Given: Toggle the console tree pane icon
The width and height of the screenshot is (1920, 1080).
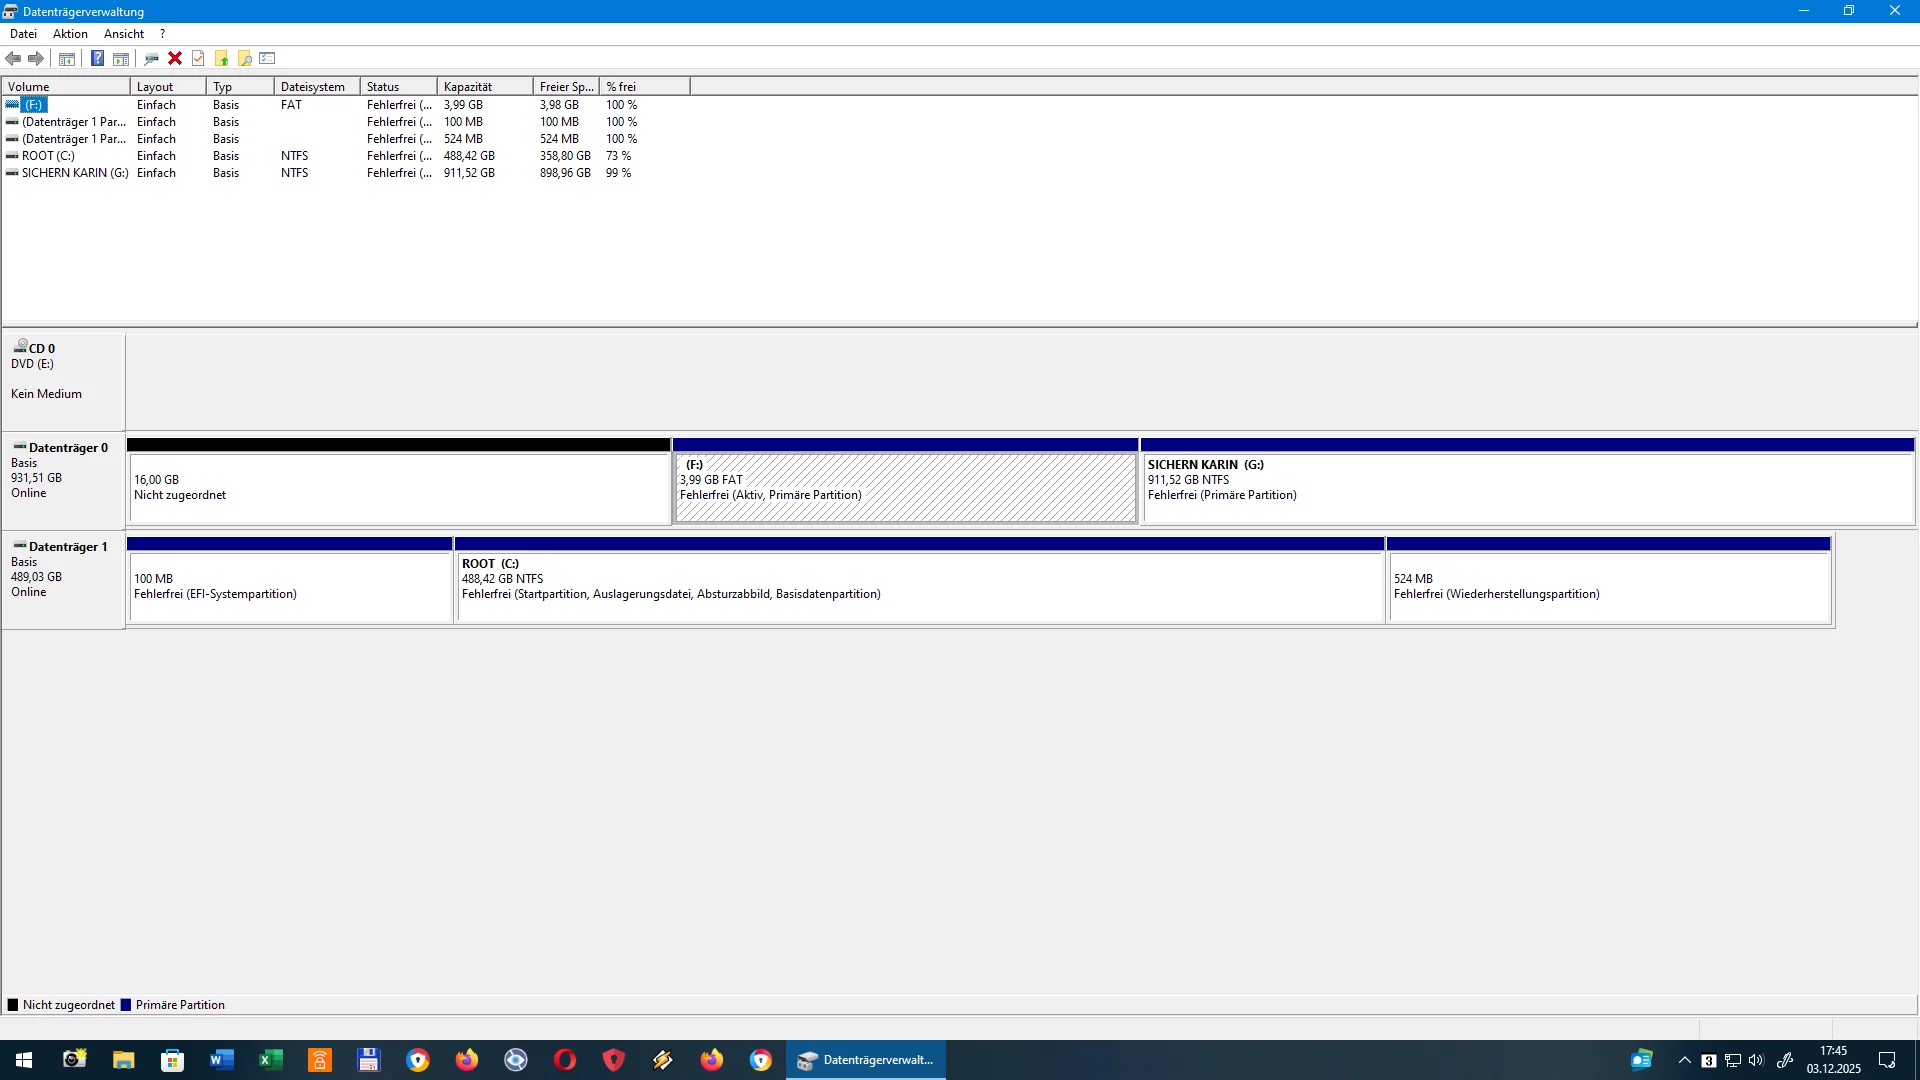Looking at the screenshot, I should point(65,58).
